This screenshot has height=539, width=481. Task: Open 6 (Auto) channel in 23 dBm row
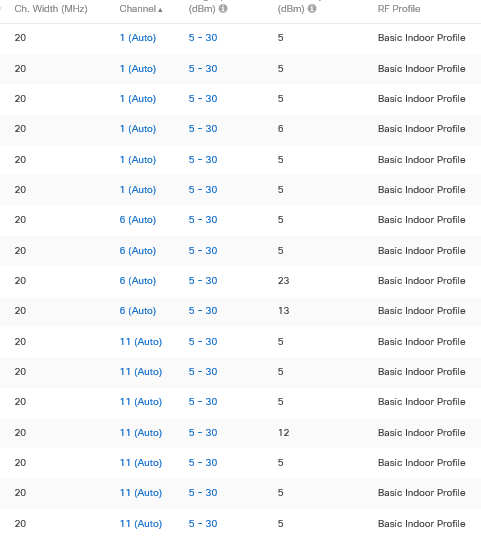click(x=138, y=280)
